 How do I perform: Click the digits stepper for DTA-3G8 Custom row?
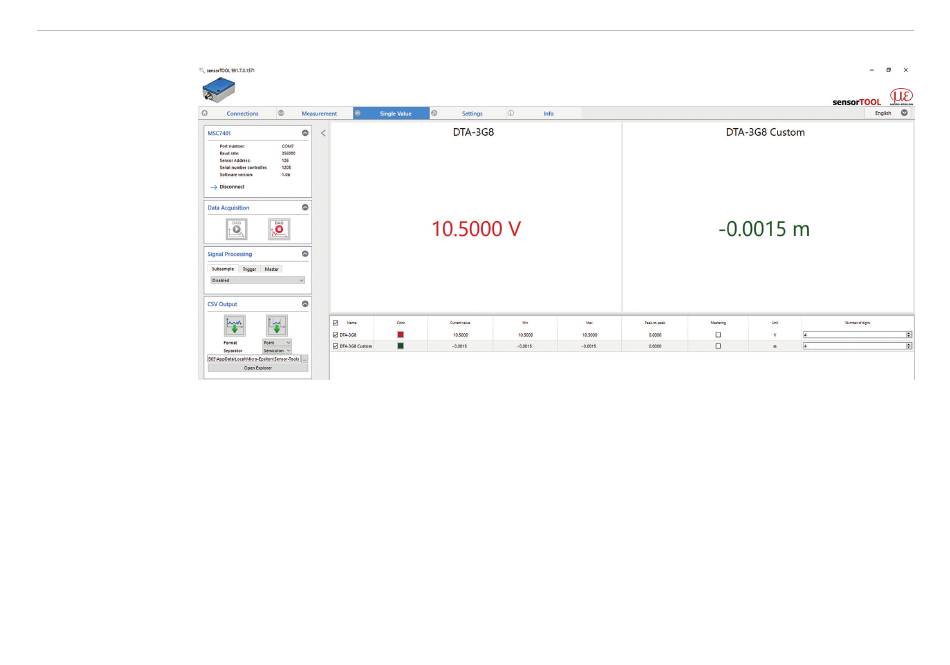[909, 346]
